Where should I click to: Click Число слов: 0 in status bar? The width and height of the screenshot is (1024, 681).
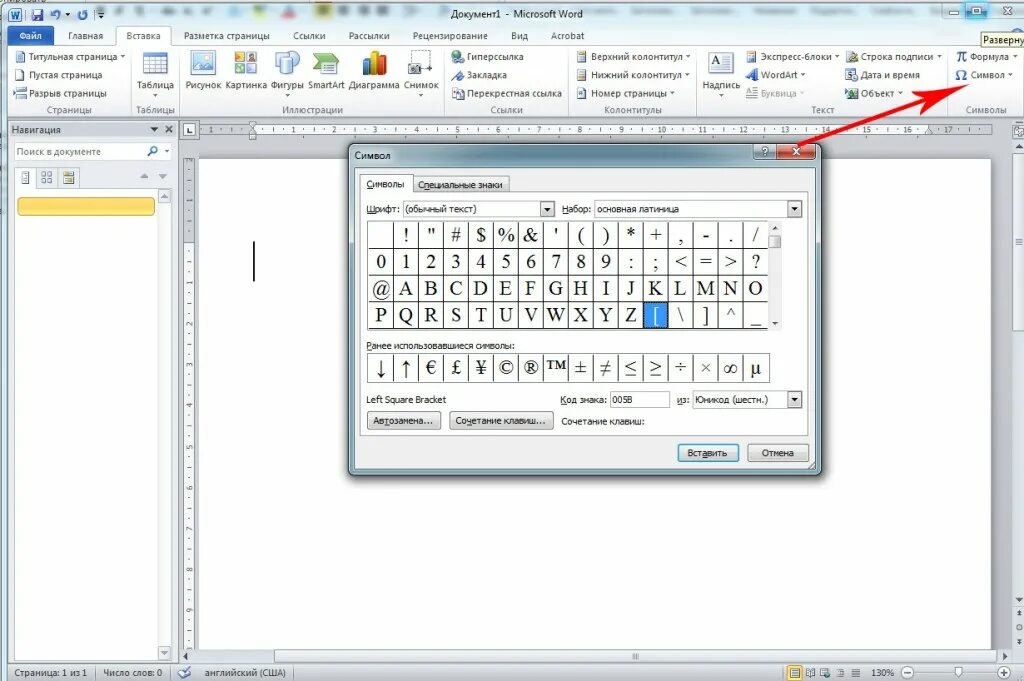pos(133,673)
